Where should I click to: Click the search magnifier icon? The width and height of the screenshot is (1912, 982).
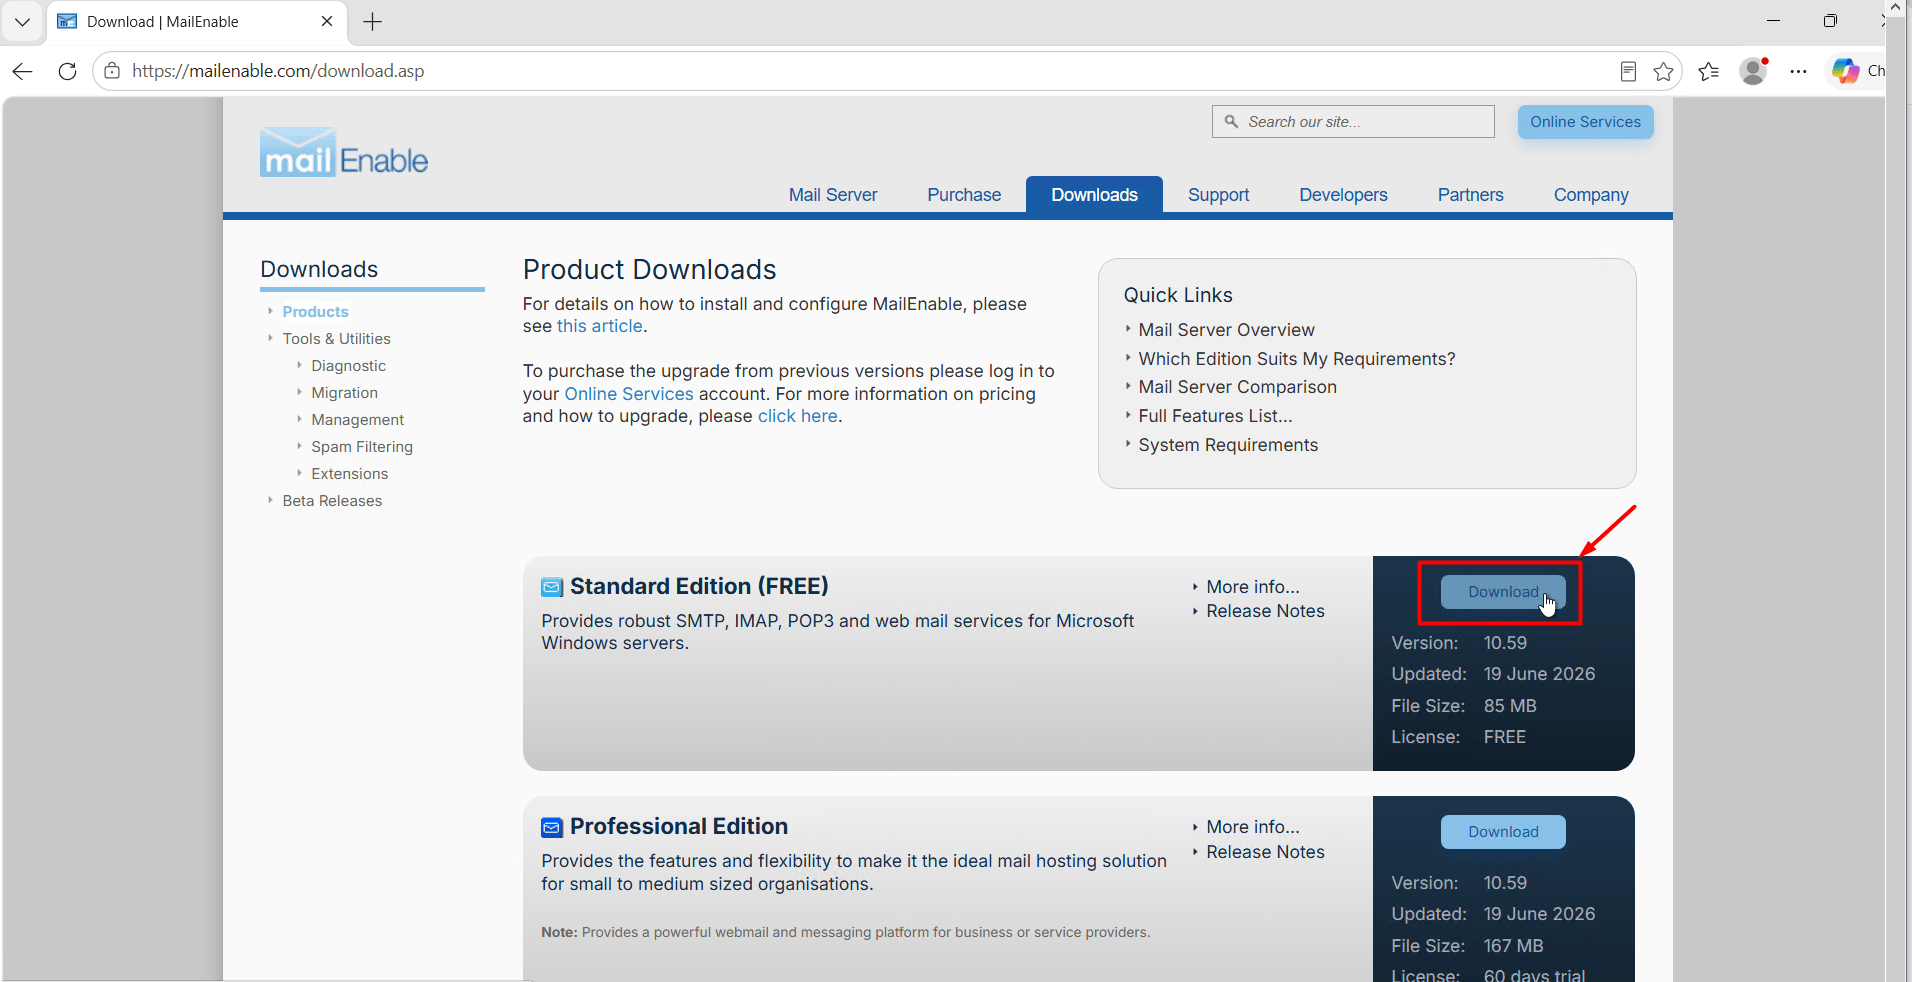[x=1231, y=121]
